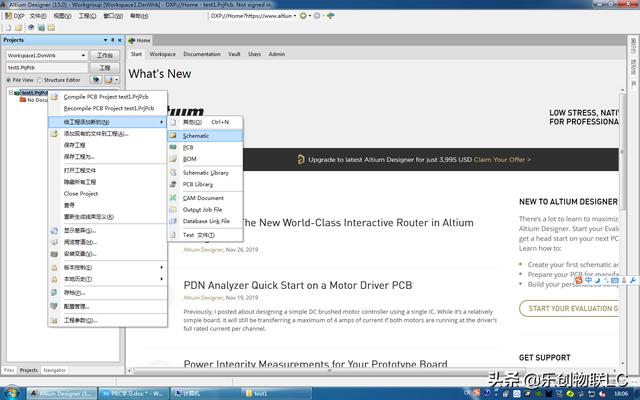The height and width of the screenshot is (400, 640).
Task: Click the Claim Your Offer link
Action: (x=502, y=160)
